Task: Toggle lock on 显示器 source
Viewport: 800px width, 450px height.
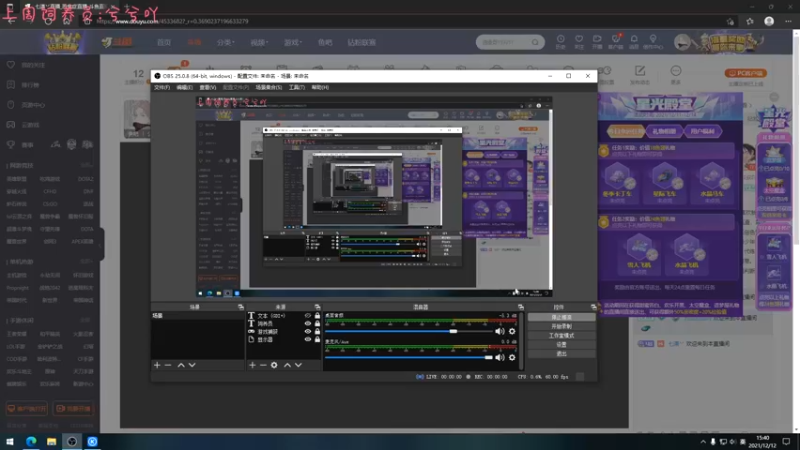Action: coord(317,339)
